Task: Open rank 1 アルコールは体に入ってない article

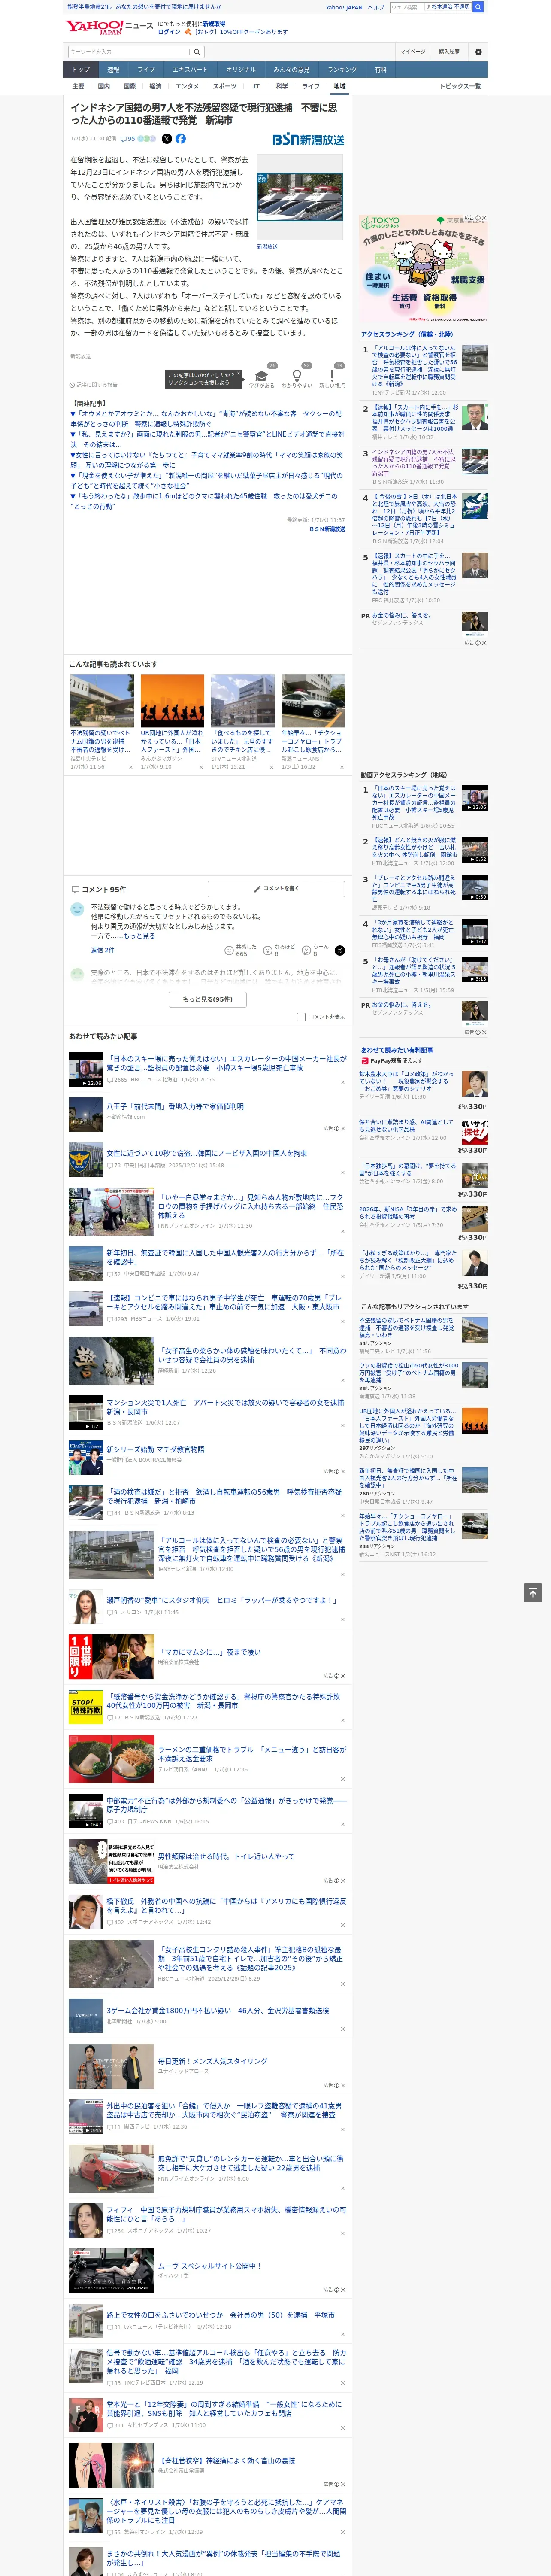Action: tap(414, 366)
